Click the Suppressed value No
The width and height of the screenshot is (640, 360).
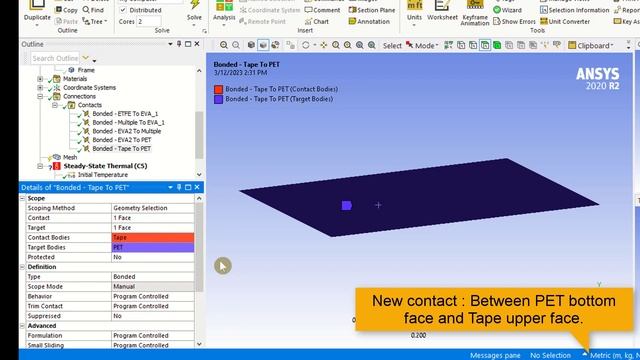[x=153, y=316]
